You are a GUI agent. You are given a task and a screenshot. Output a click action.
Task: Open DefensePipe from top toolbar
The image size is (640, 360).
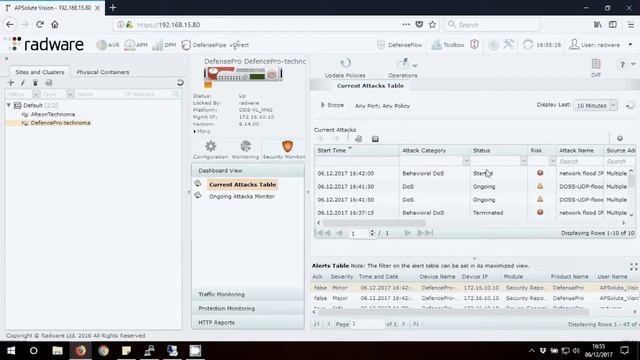pyautogui.click(x=204, y=45)
